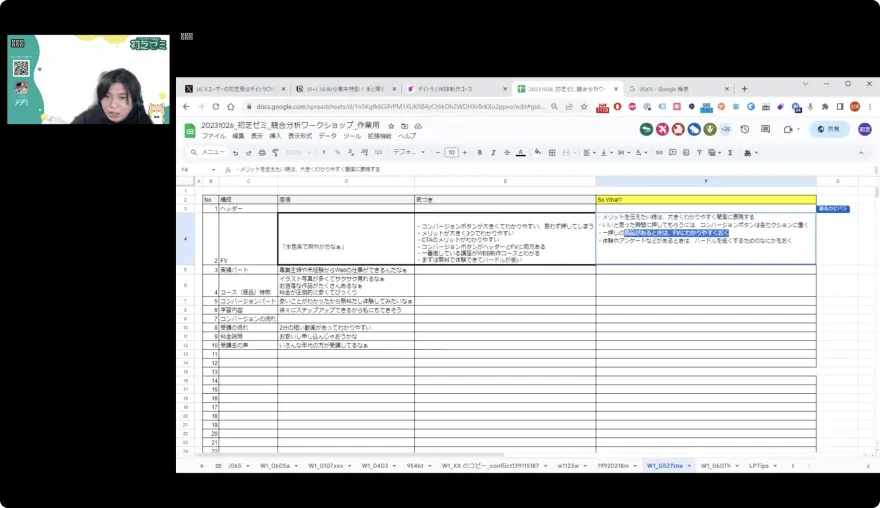Open the 表示 menu

(x=256, y=136)
